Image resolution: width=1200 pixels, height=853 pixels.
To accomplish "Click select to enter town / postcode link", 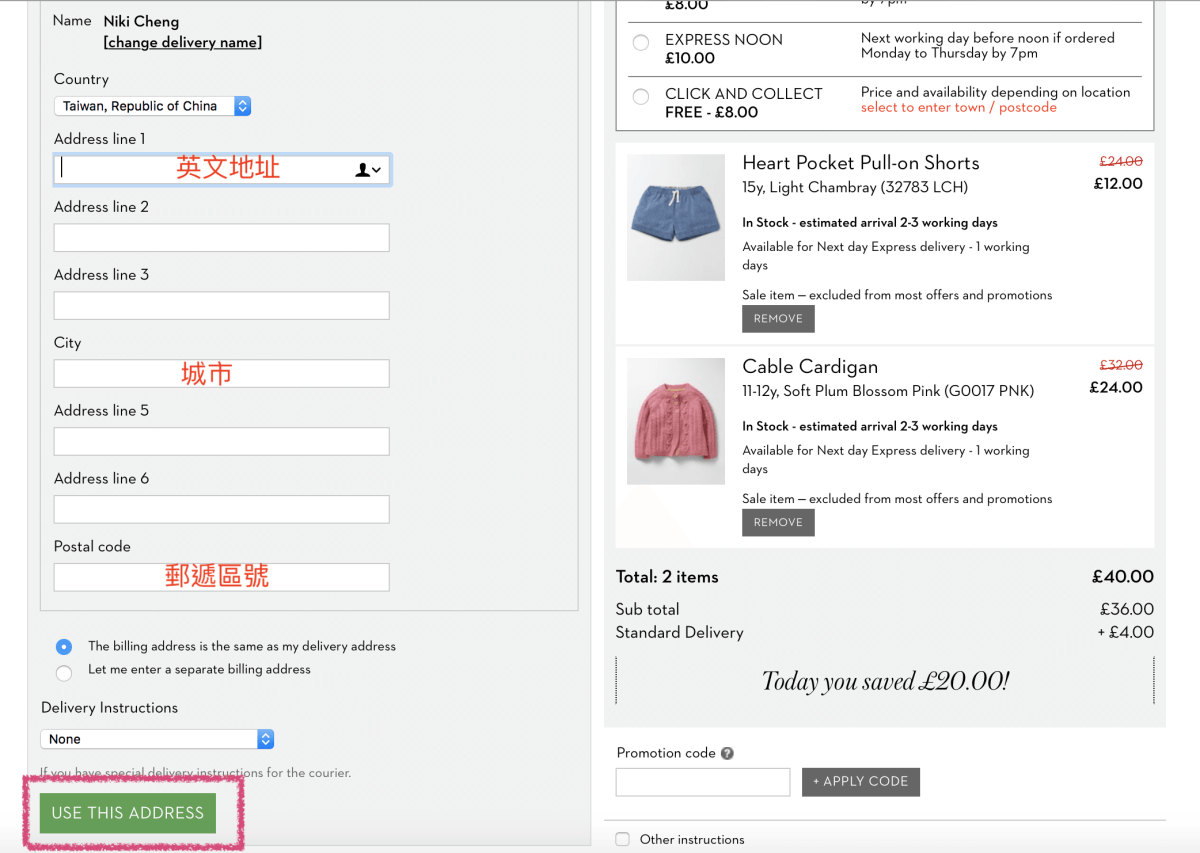I will click(958, 108).
